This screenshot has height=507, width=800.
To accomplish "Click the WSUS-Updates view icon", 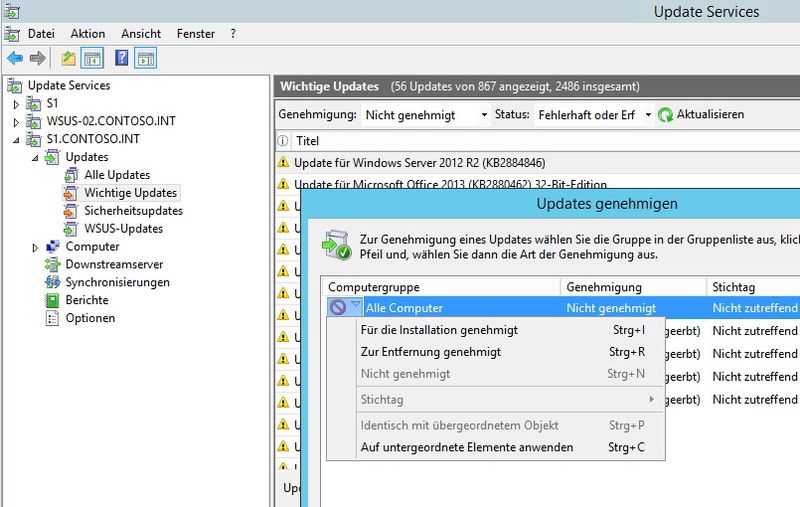I will [71, 229].
